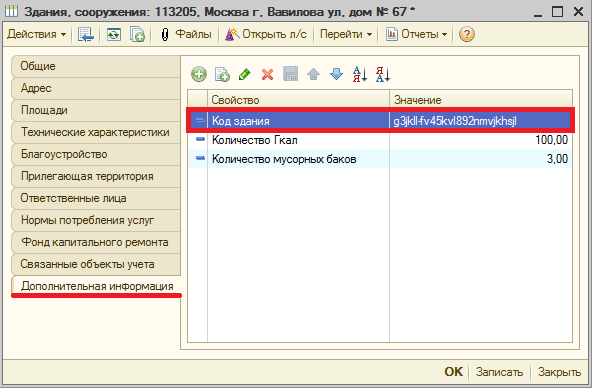592x388 pixels.
Task: Click the OK button
Action: pos(453,372)
